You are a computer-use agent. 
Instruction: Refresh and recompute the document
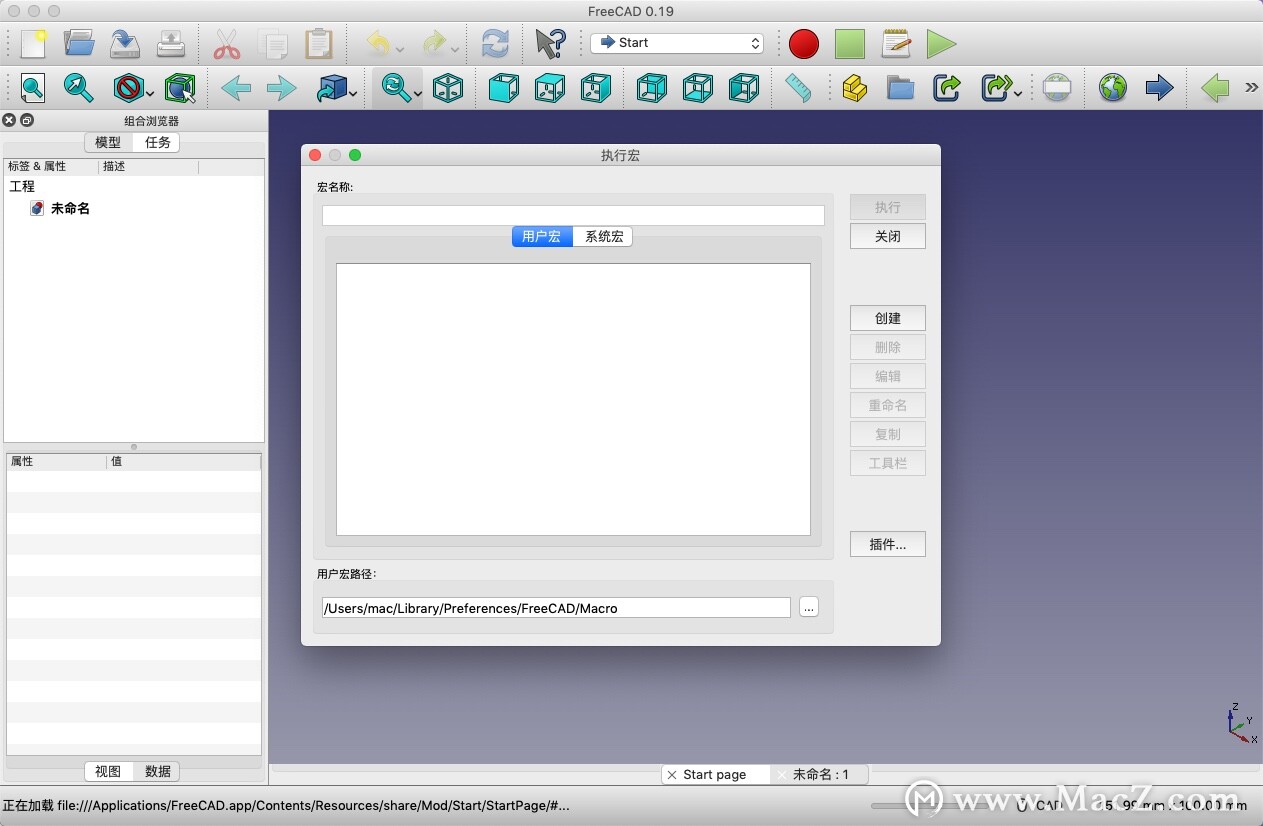[494, 44]
